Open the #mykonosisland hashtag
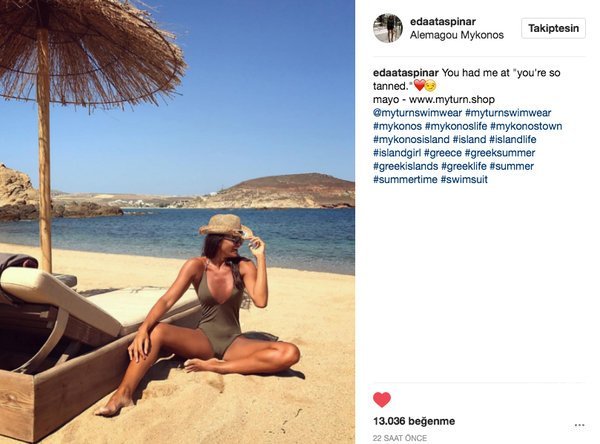Image resolution: width=600 pixels, height=444 pixels. point(411,140)
